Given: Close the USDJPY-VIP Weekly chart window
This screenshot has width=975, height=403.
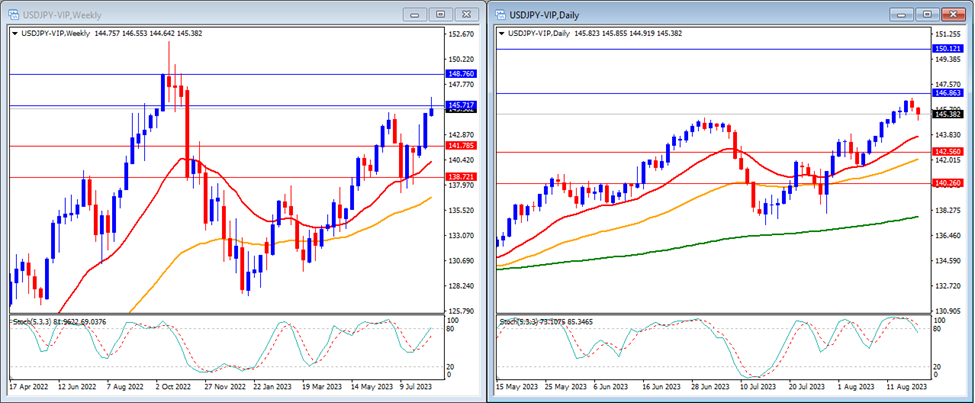Looking at the screenshot, I should click(467, 14).
